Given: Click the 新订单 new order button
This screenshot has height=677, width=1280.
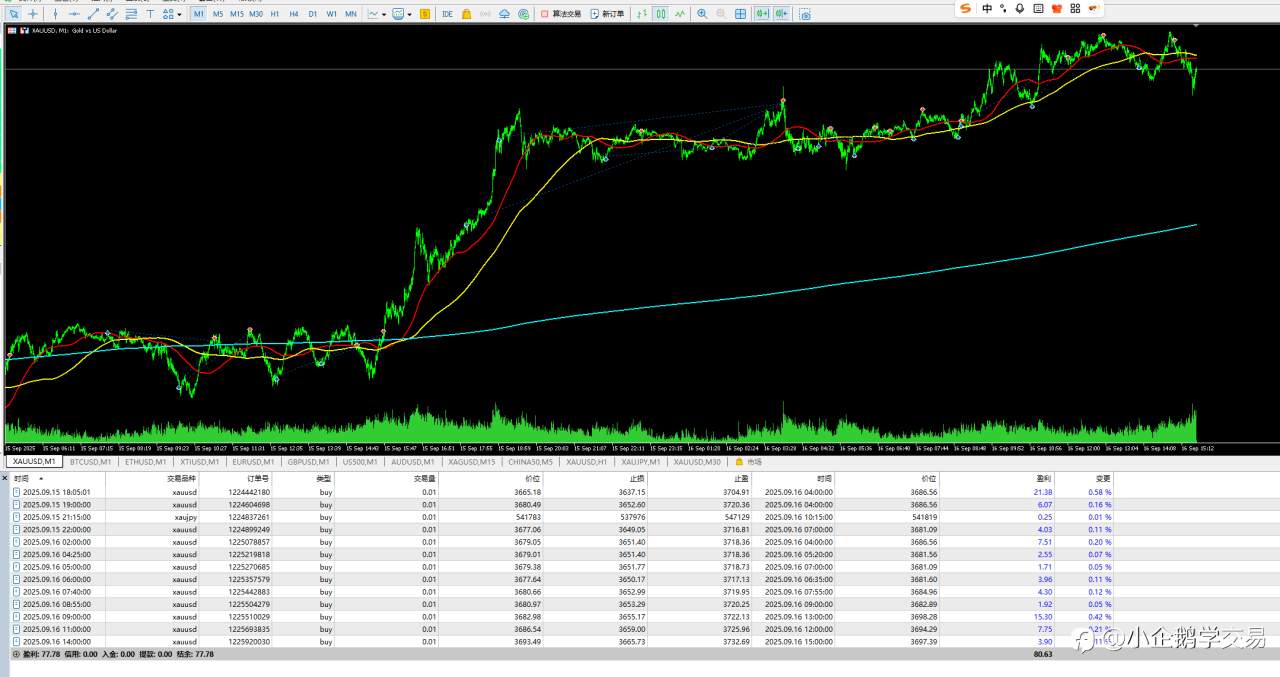Looking at the screenshot, I should (x=608, y=14).
